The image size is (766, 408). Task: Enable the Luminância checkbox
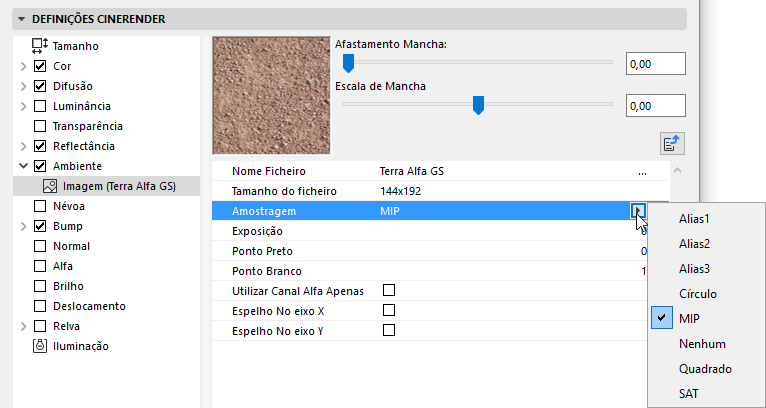click(x=40, y=106)
